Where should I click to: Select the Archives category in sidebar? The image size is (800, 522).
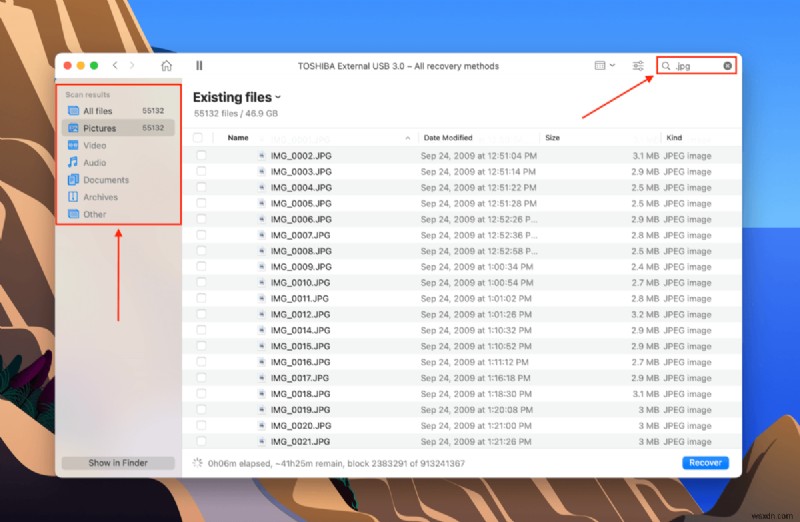[x=118, y=197]
